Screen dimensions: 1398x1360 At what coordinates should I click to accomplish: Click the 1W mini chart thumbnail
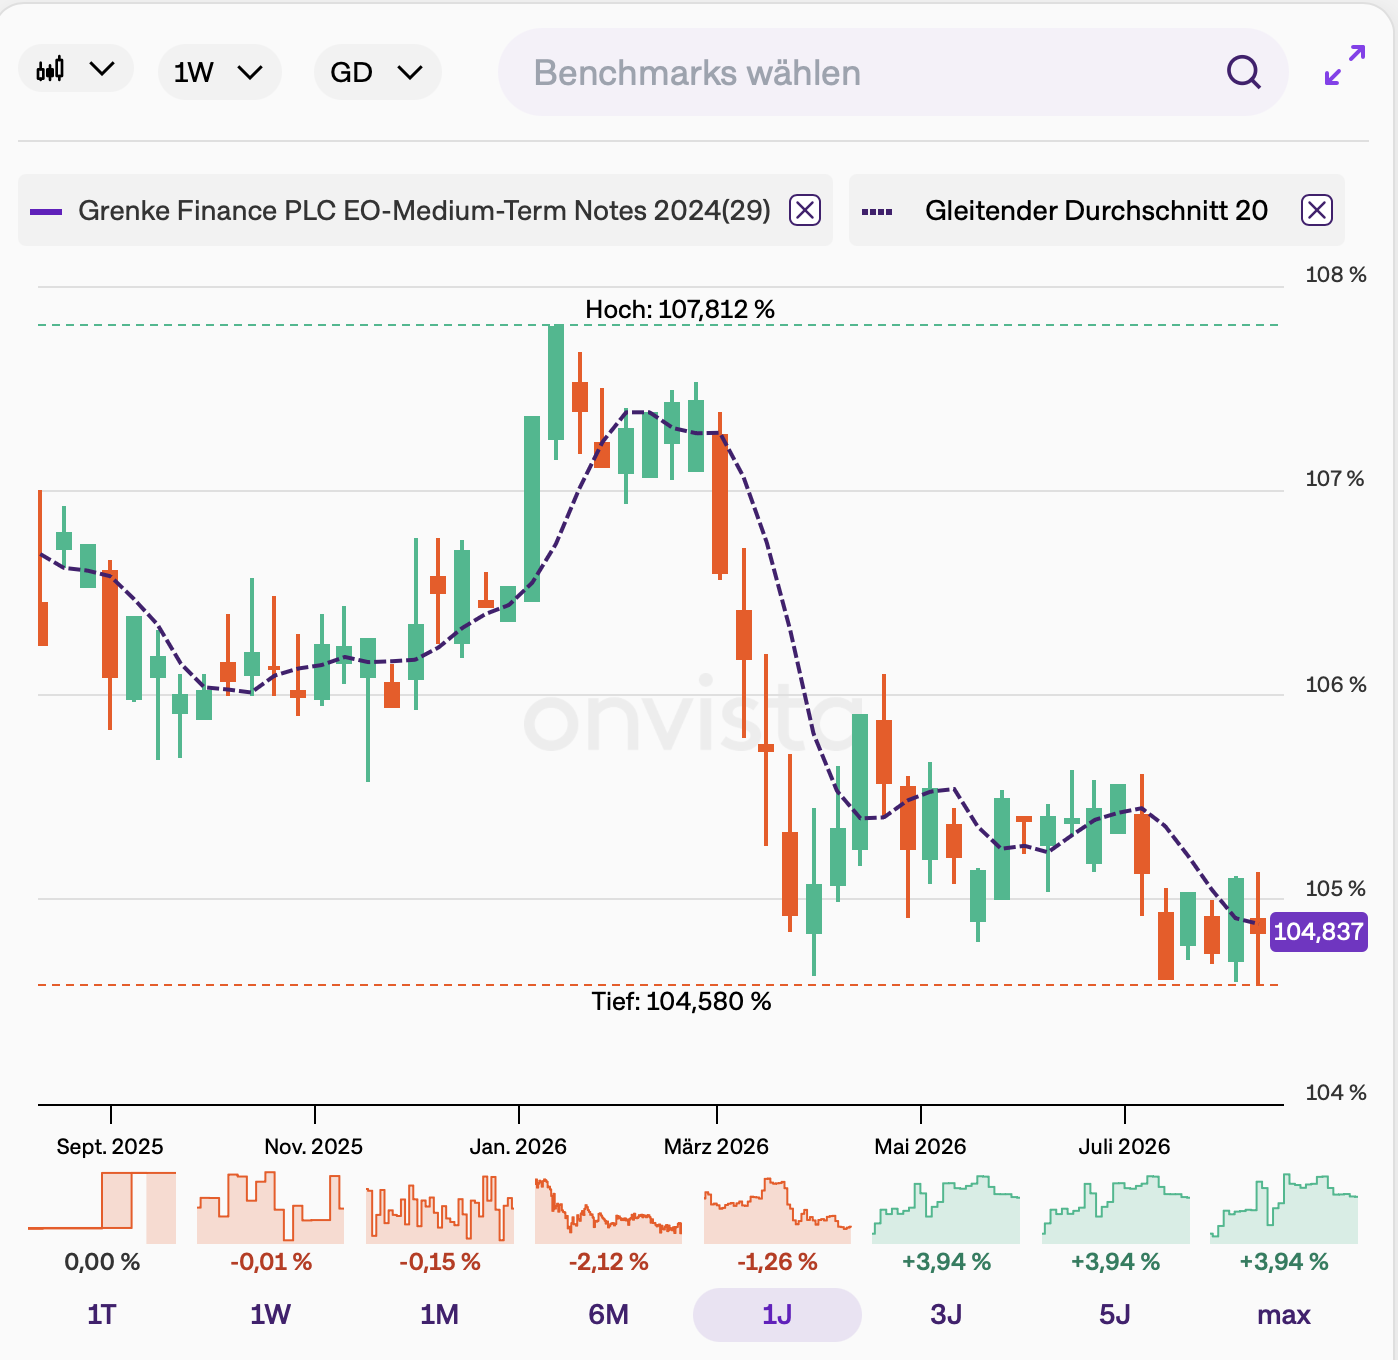[270, 1208]
